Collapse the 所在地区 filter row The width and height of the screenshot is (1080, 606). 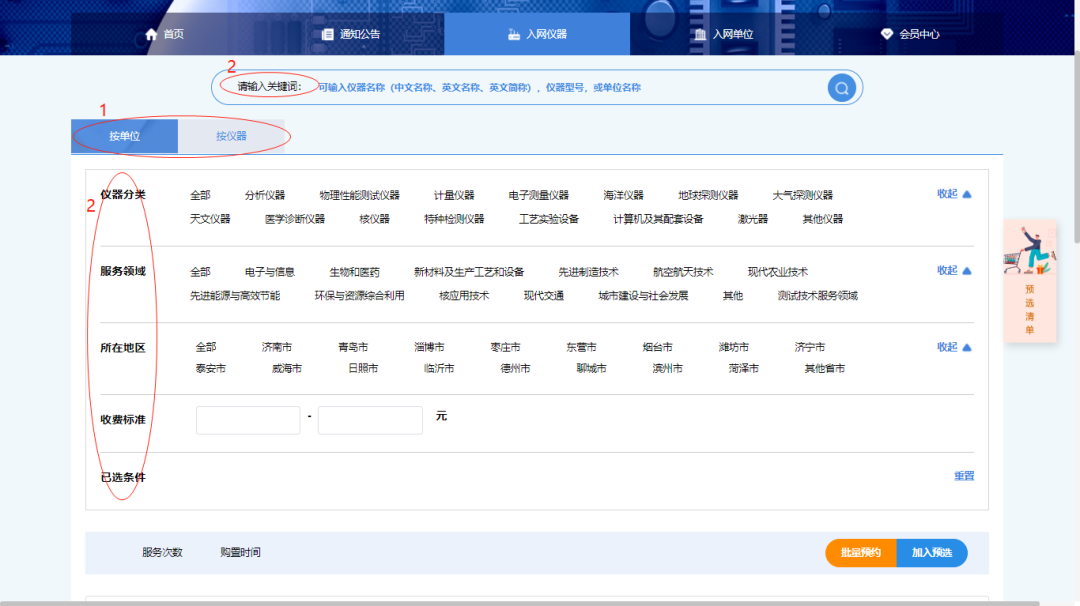tap(954, 347)
